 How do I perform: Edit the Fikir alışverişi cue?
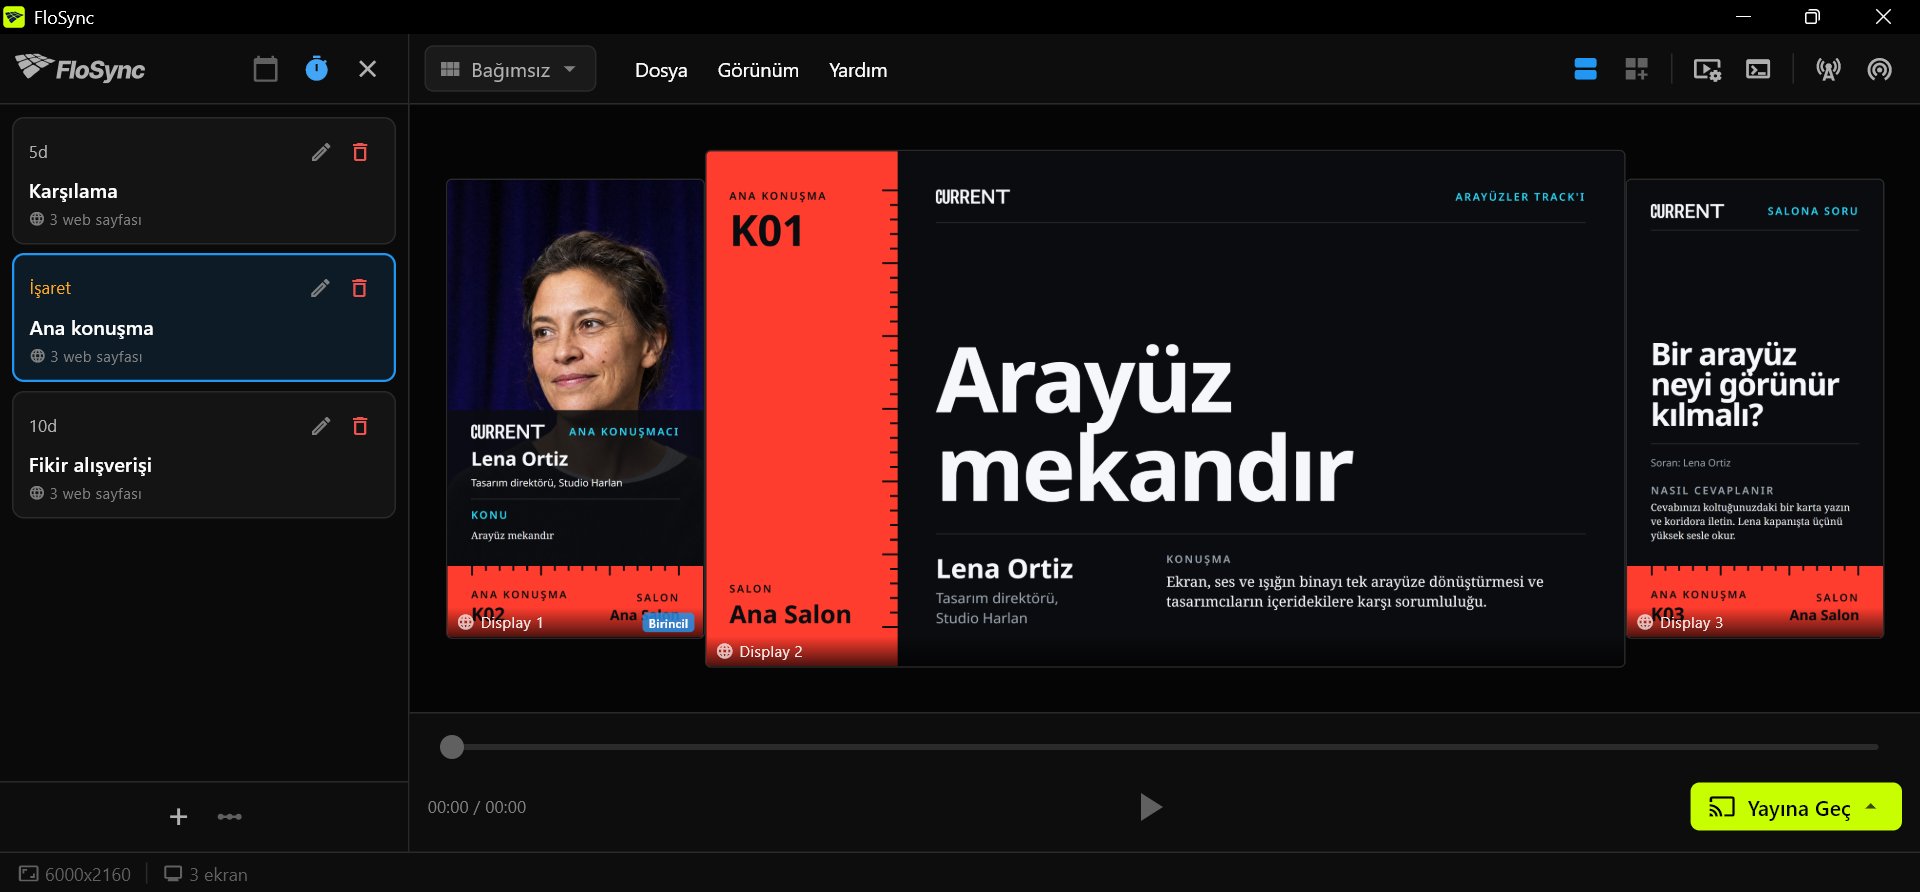321,426
